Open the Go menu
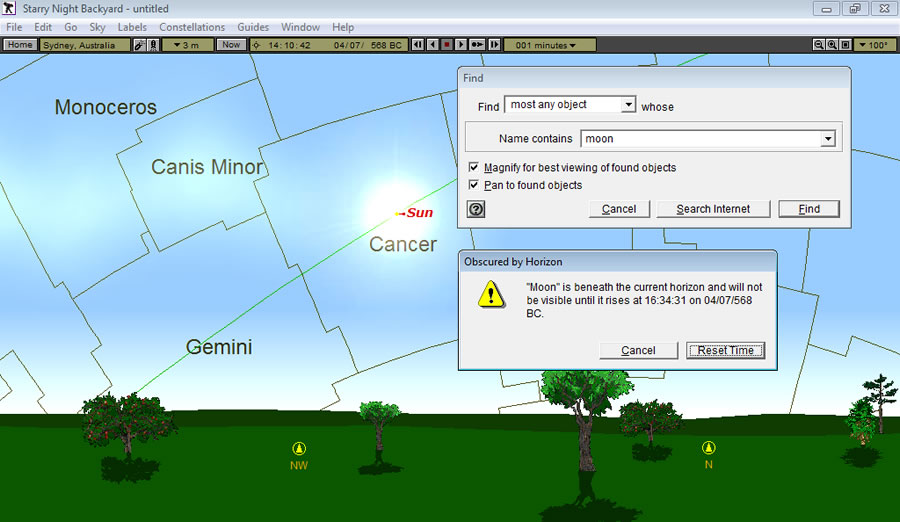The image size is (900, 522). [71, 27]
